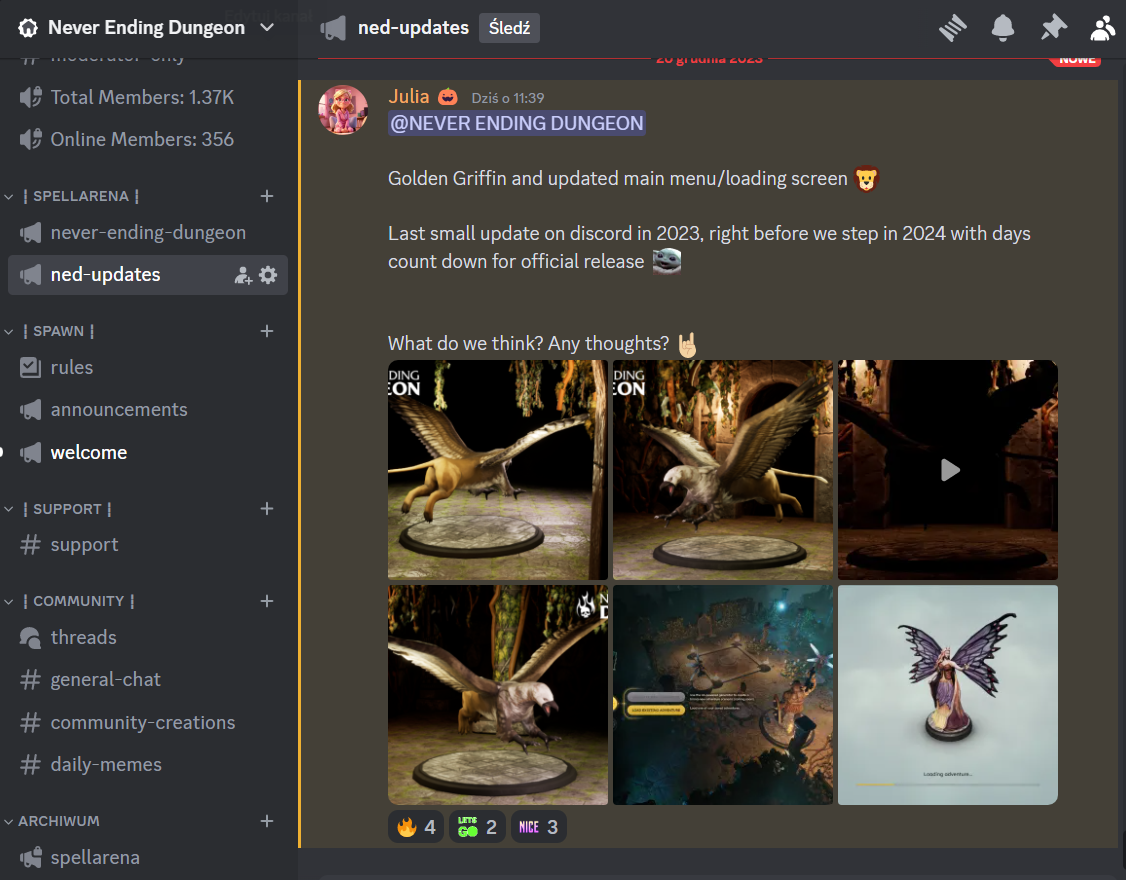Collapse the ARCHIWUM category
The height and width of the screenshot is (880, 1126).
click(x=53, y=821)
